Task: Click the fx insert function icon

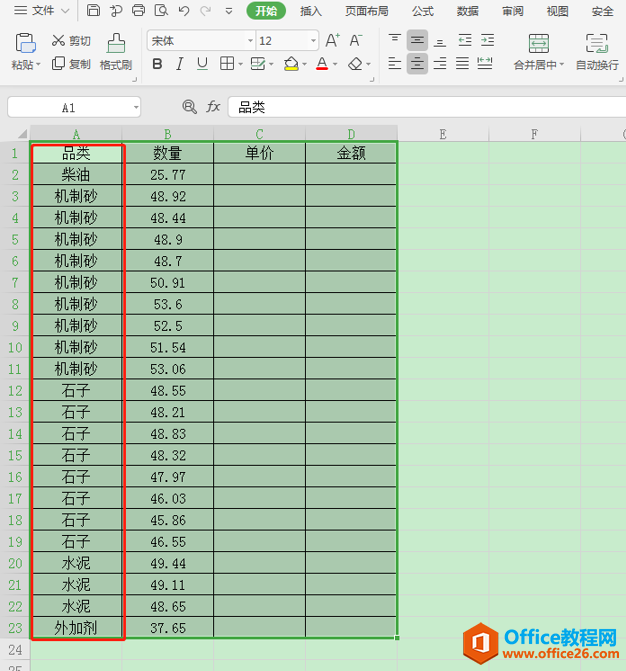Action: tap(213, 106)
